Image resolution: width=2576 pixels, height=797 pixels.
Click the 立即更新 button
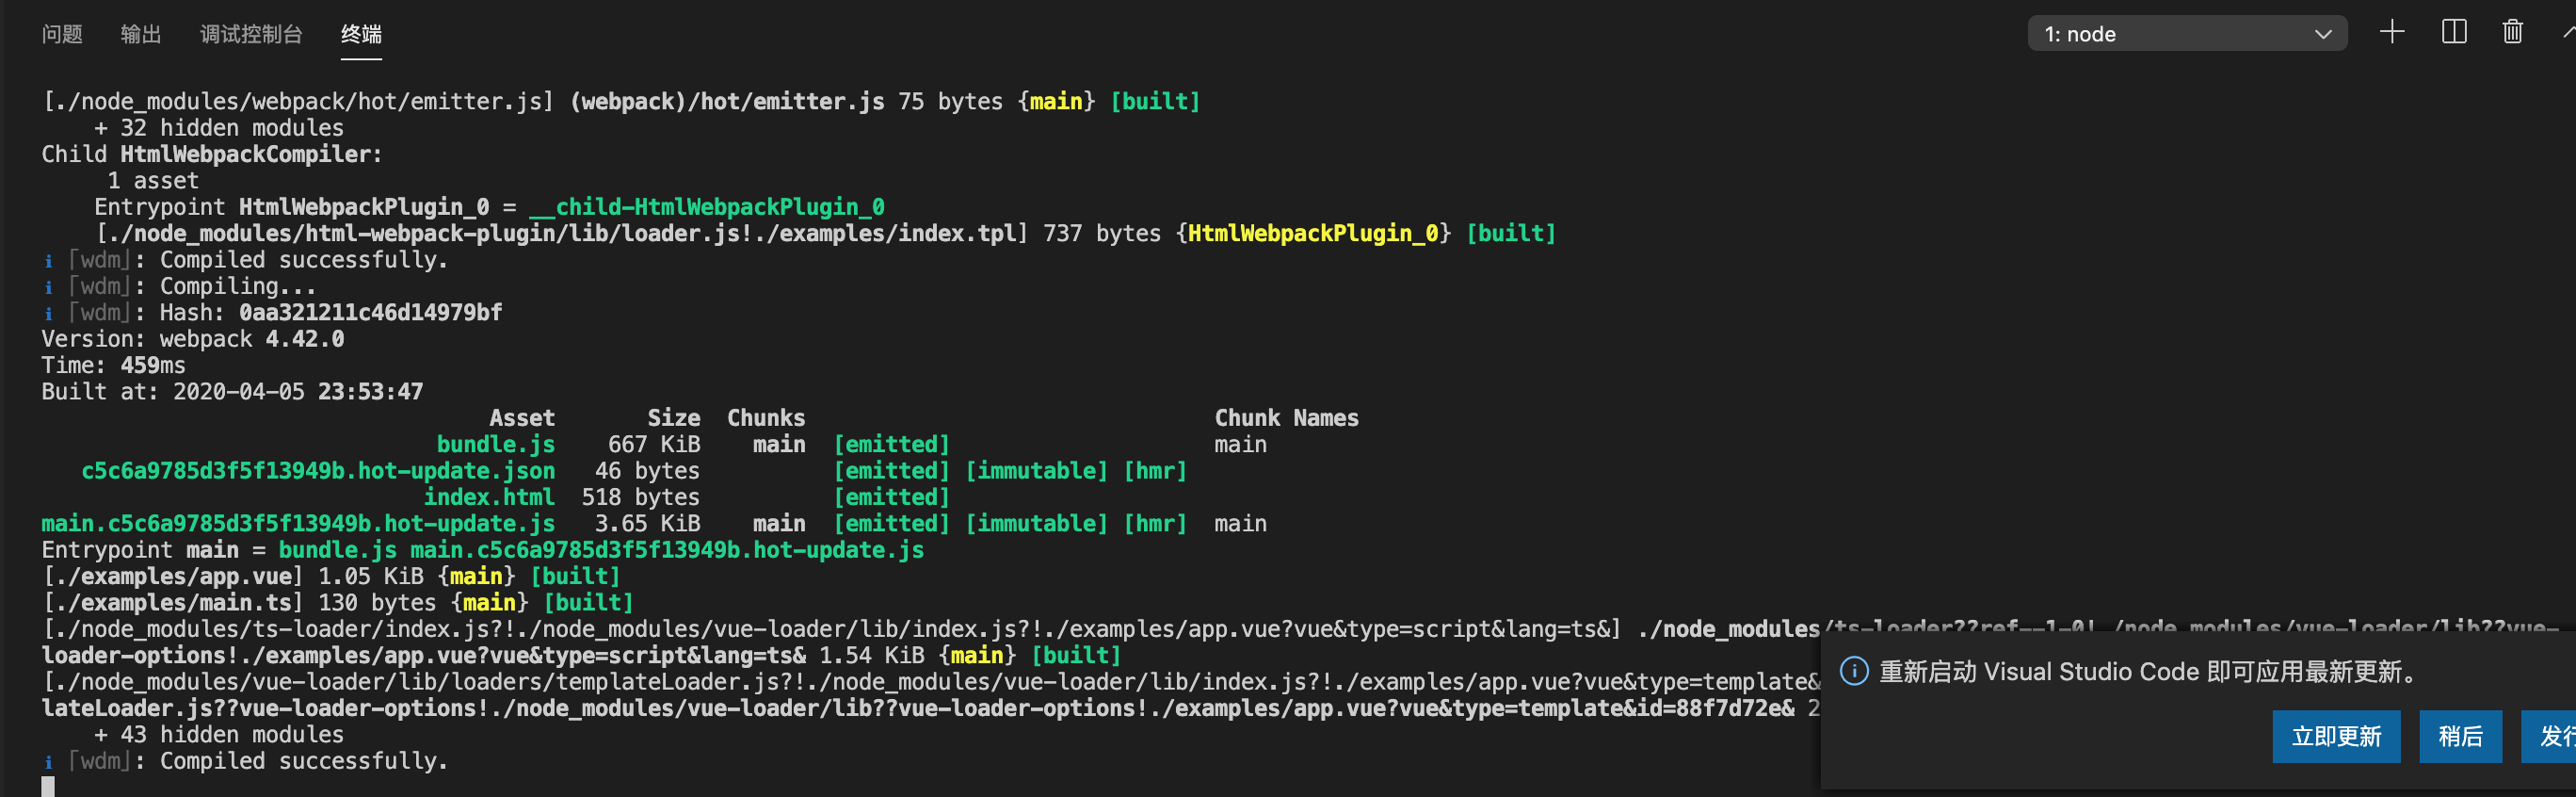2336,737
